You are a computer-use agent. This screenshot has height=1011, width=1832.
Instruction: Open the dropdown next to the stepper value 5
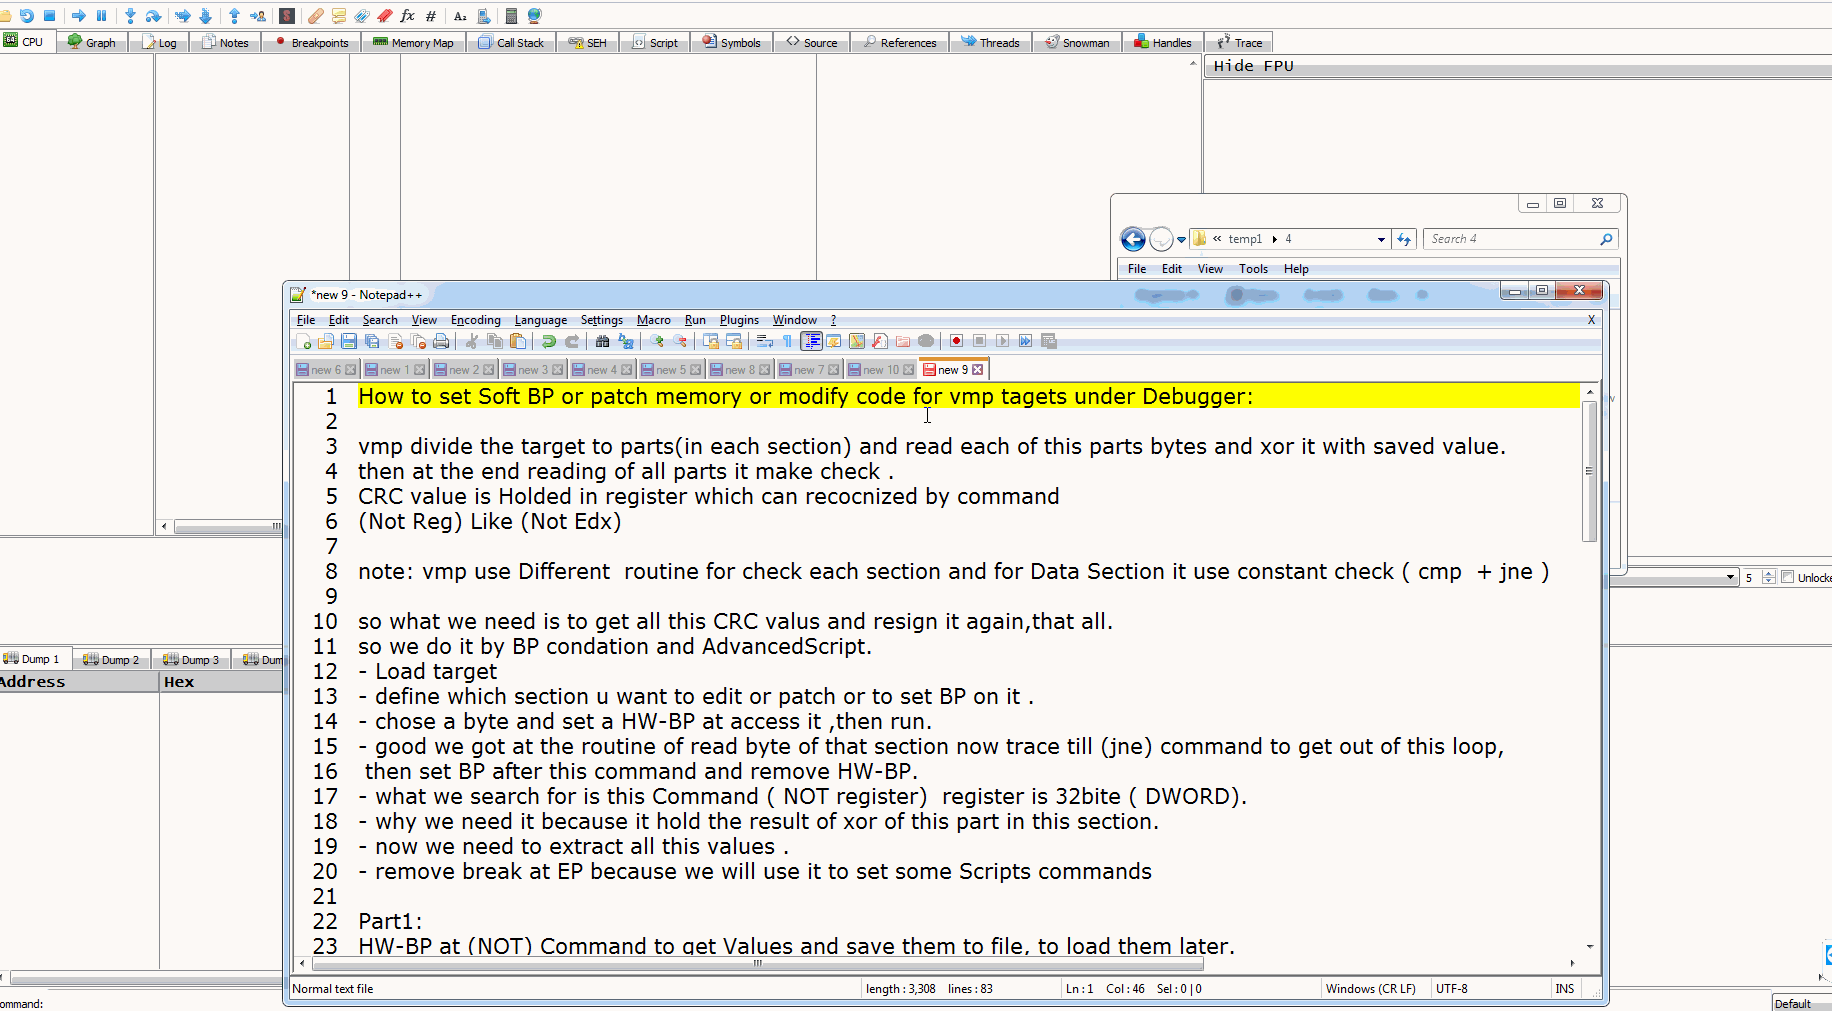pos(1730,577)
